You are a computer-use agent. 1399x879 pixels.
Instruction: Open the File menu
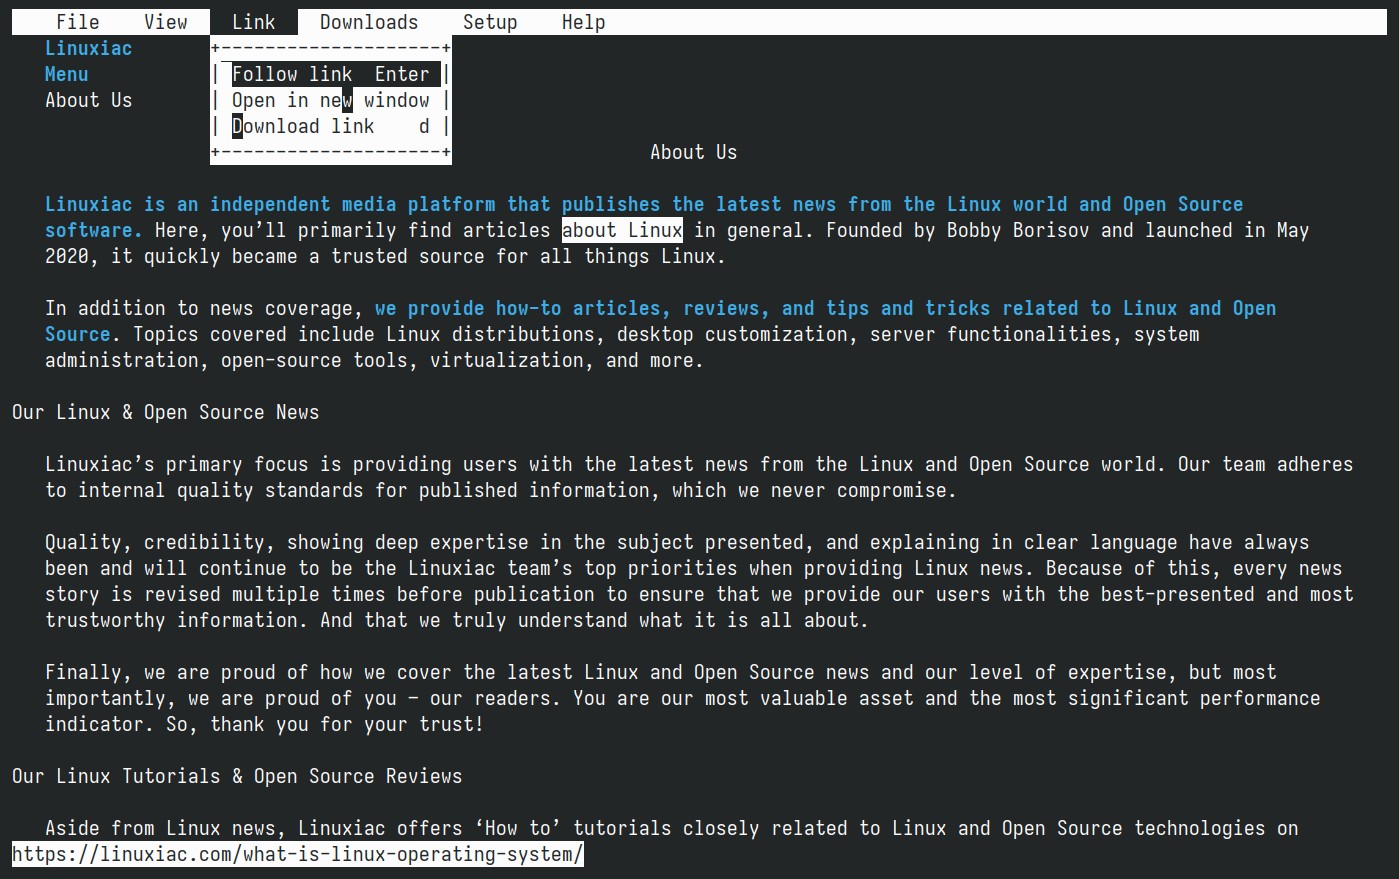[77, 22]
